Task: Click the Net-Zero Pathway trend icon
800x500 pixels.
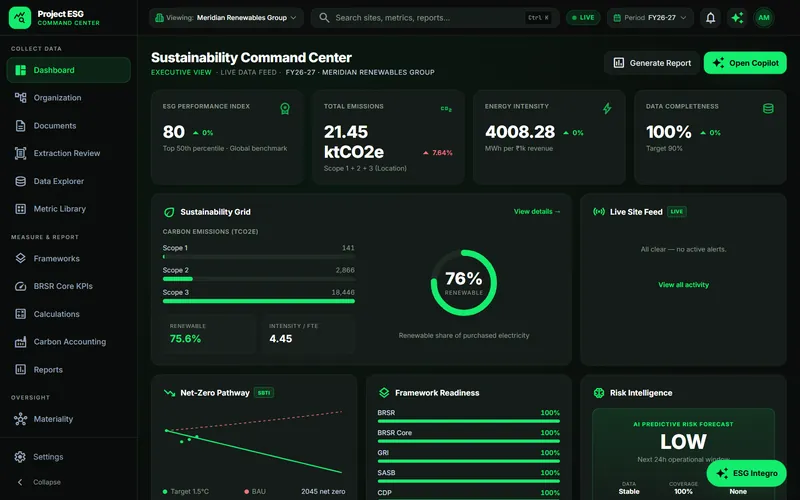Action: pos(169,393)
